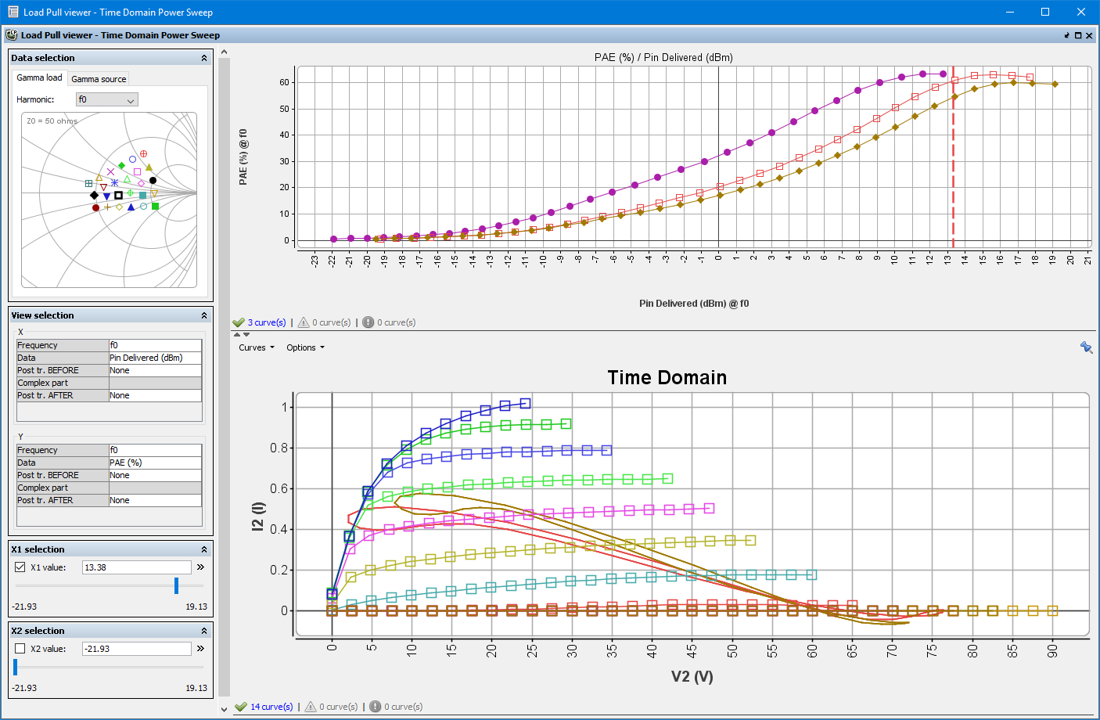1100x720 pixels.
Task: Click the 0 curve(s) error count under PAE chart
Action: tap(396, 323)
